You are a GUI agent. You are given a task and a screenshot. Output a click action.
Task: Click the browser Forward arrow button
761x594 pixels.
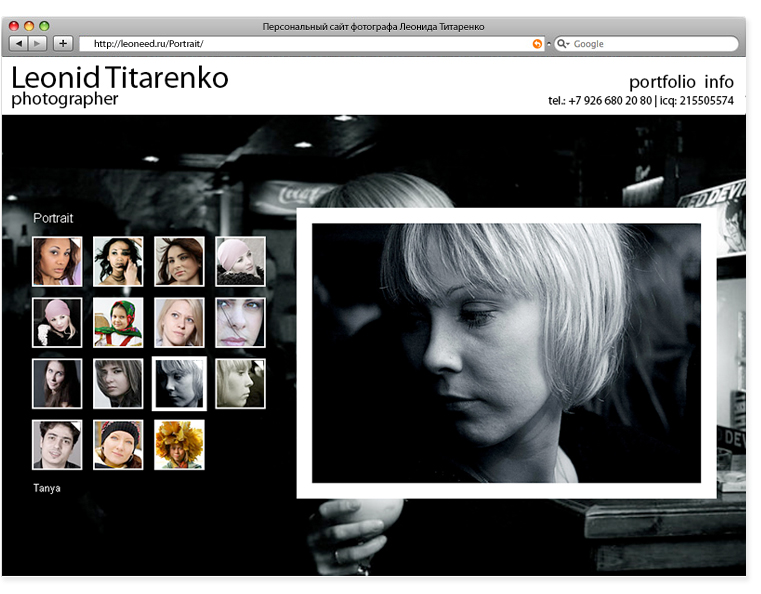(38, 44)
